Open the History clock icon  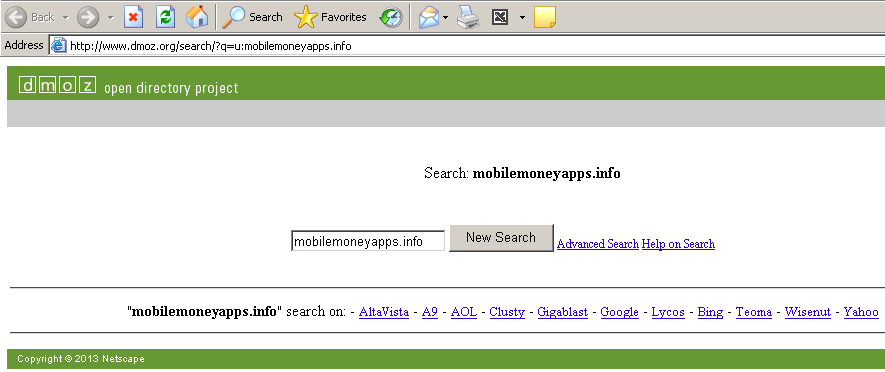point(391,17)
